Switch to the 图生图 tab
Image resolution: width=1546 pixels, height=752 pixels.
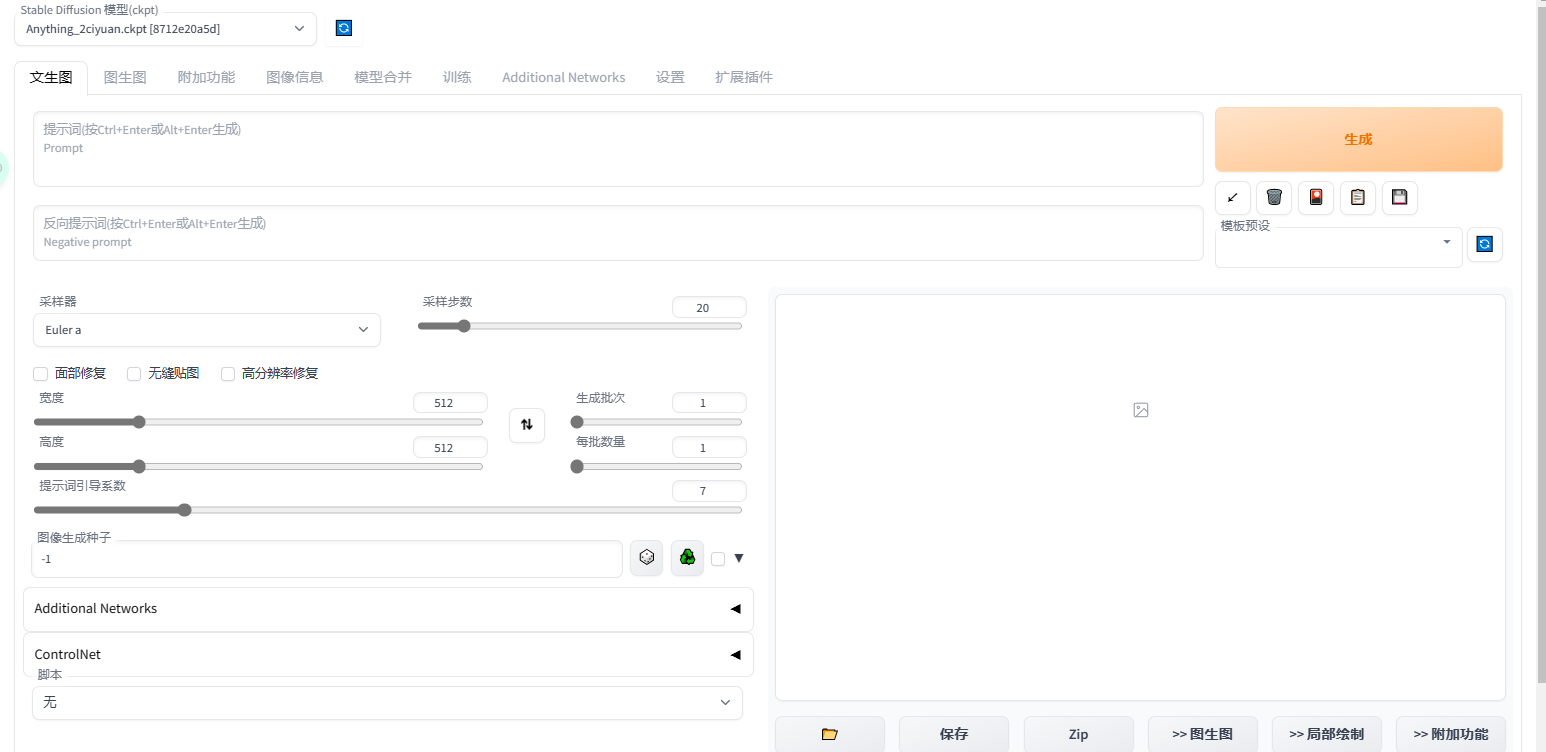click(125, 77)
